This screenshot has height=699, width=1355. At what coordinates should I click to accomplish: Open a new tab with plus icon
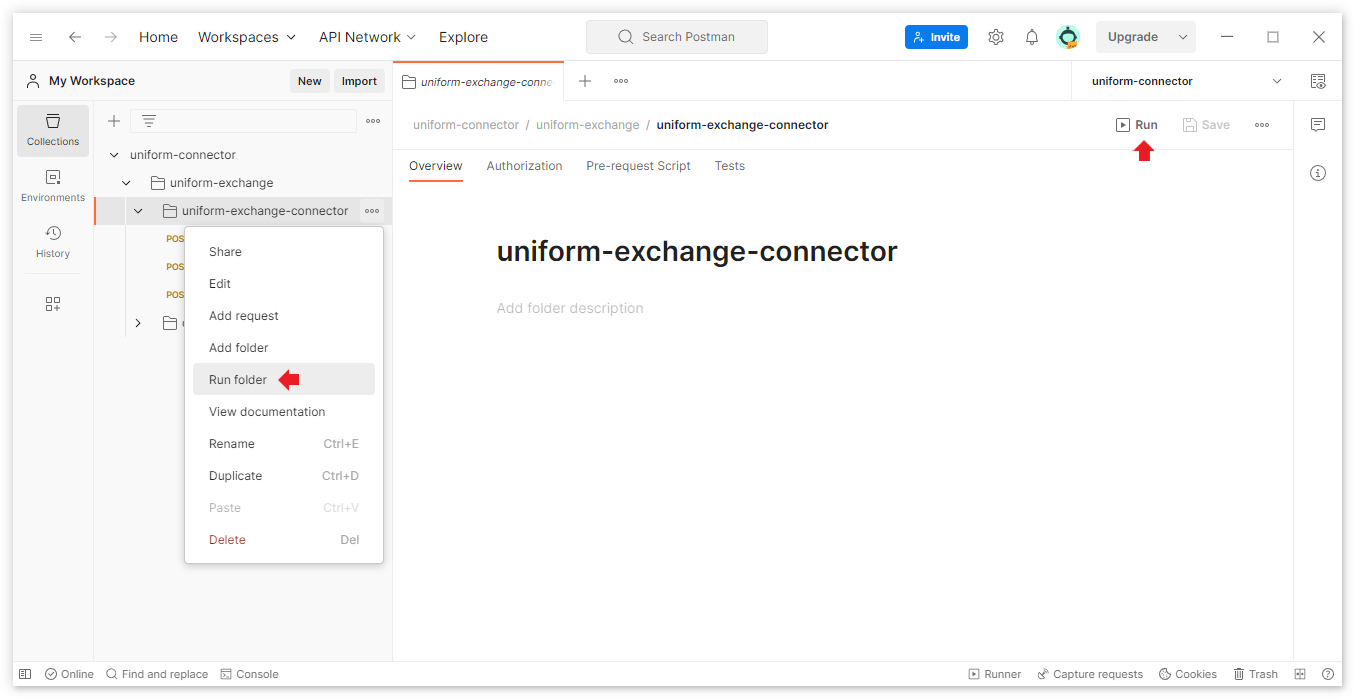tap(585, 81)
